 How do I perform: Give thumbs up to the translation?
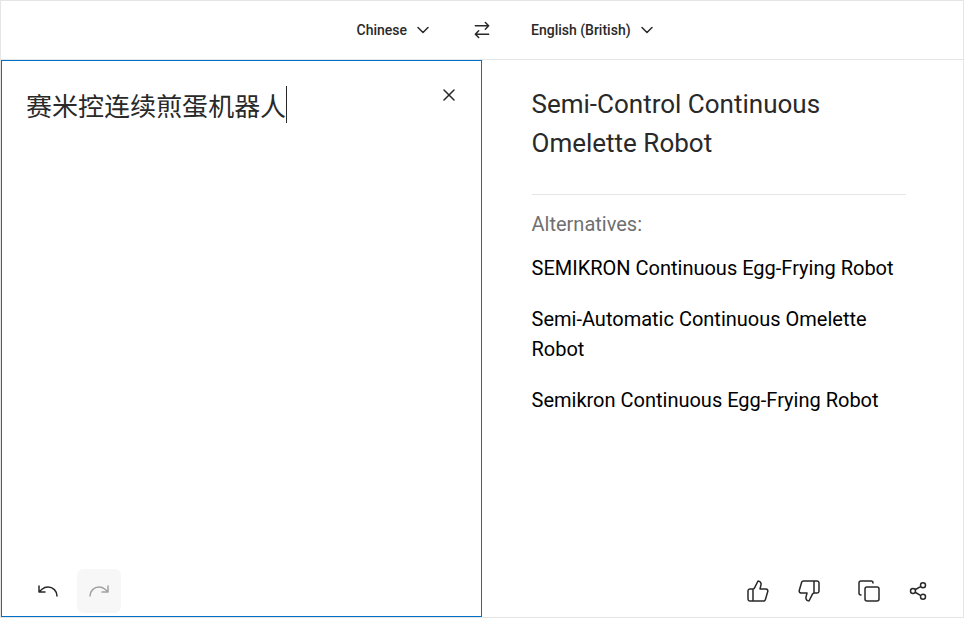point(757,591)
